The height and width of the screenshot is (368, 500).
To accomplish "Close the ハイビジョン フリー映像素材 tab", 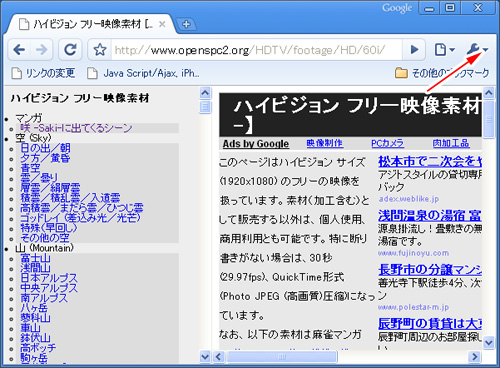I will (x=162, y=24).
